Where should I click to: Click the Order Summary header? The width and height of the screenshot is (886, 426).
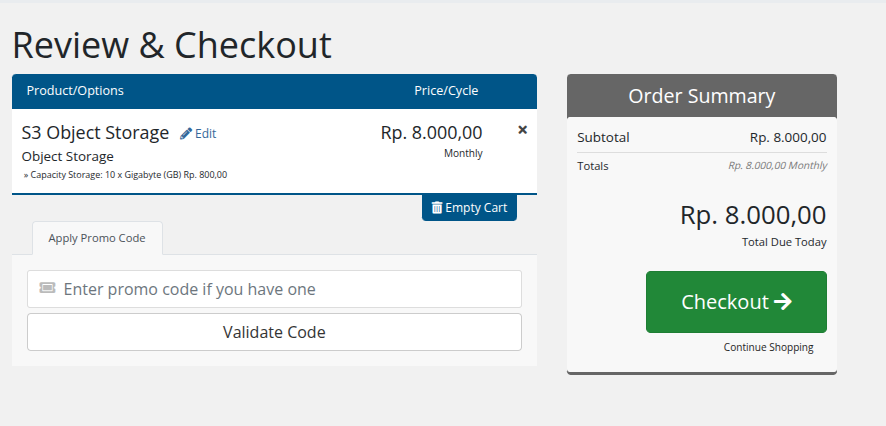point(701,96)
